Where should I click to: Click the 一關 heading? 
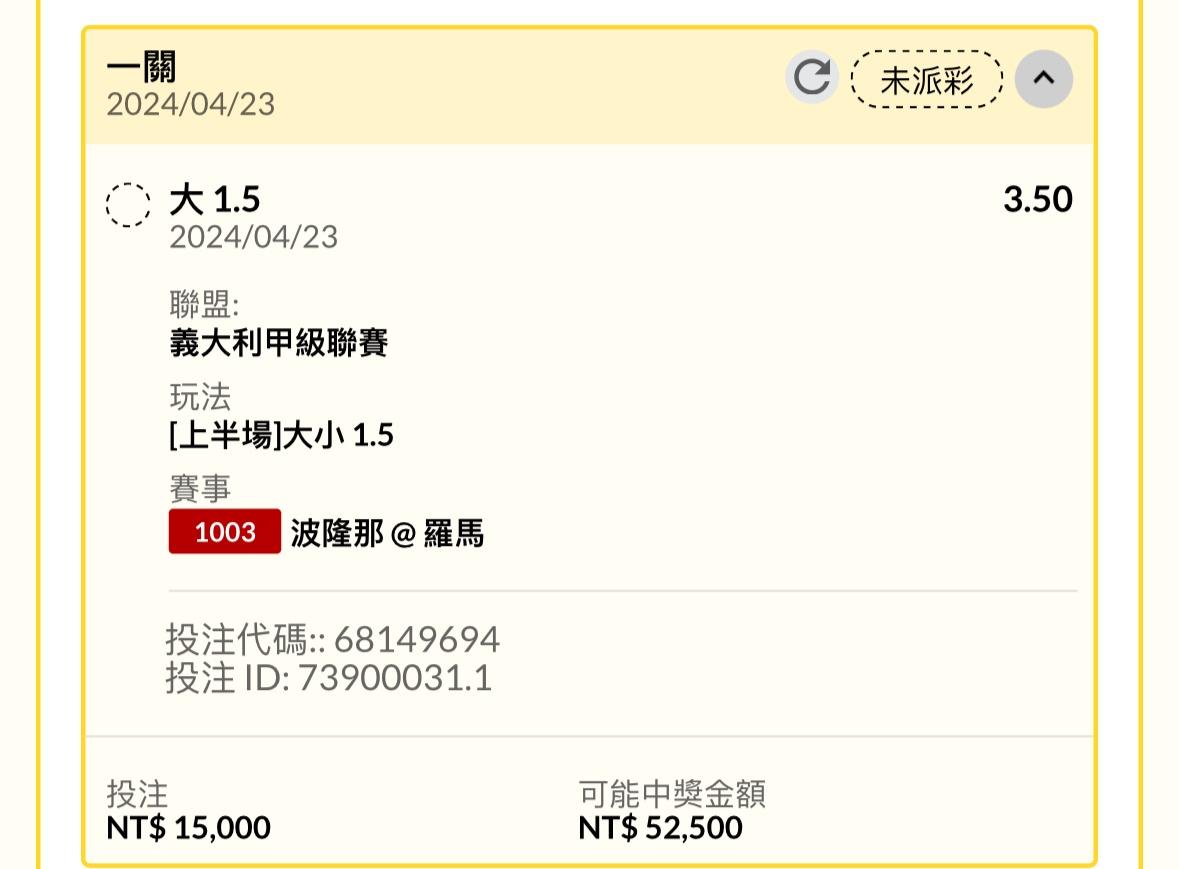click(142, 67)
